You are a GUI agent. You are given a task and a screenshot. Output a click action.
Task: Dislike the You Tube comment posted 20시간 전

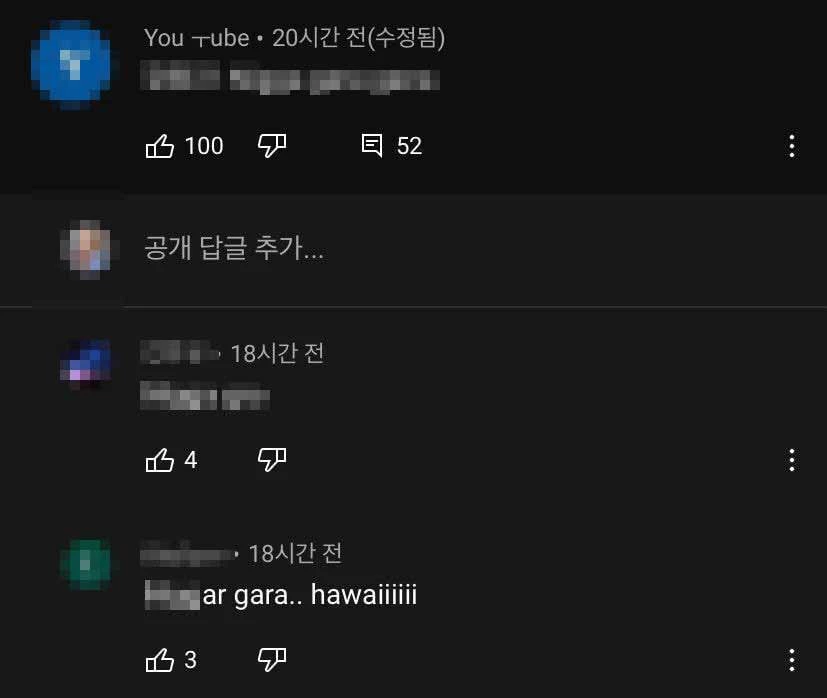pyautogui.click(x=272, y=146)
